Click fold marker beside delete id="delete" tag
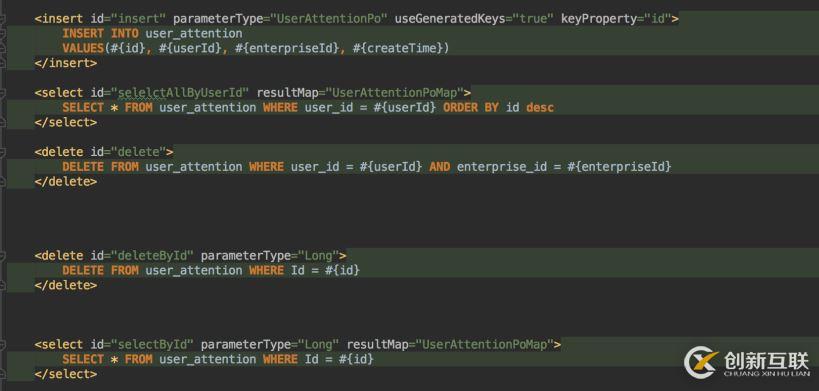 coord(3,152)
